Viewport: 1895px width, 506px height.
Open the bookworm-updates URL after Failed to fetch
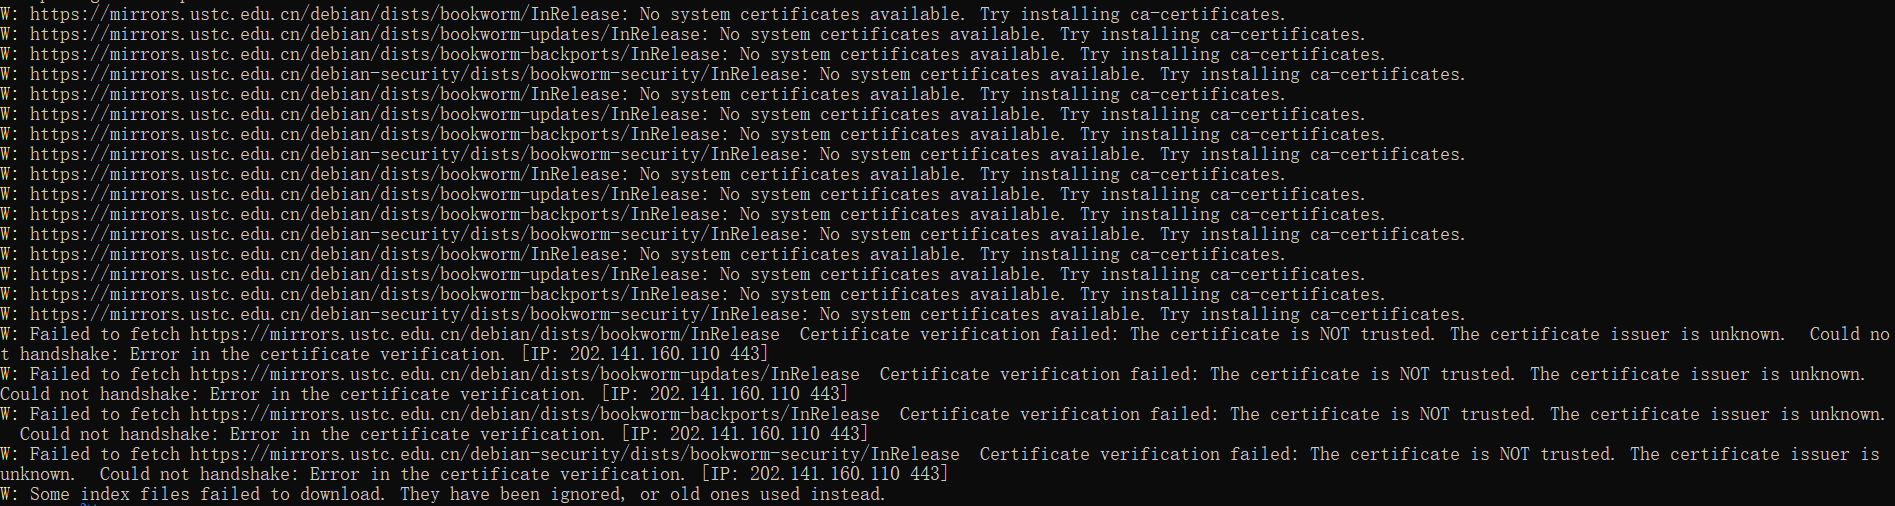click(x=524, y=374)
